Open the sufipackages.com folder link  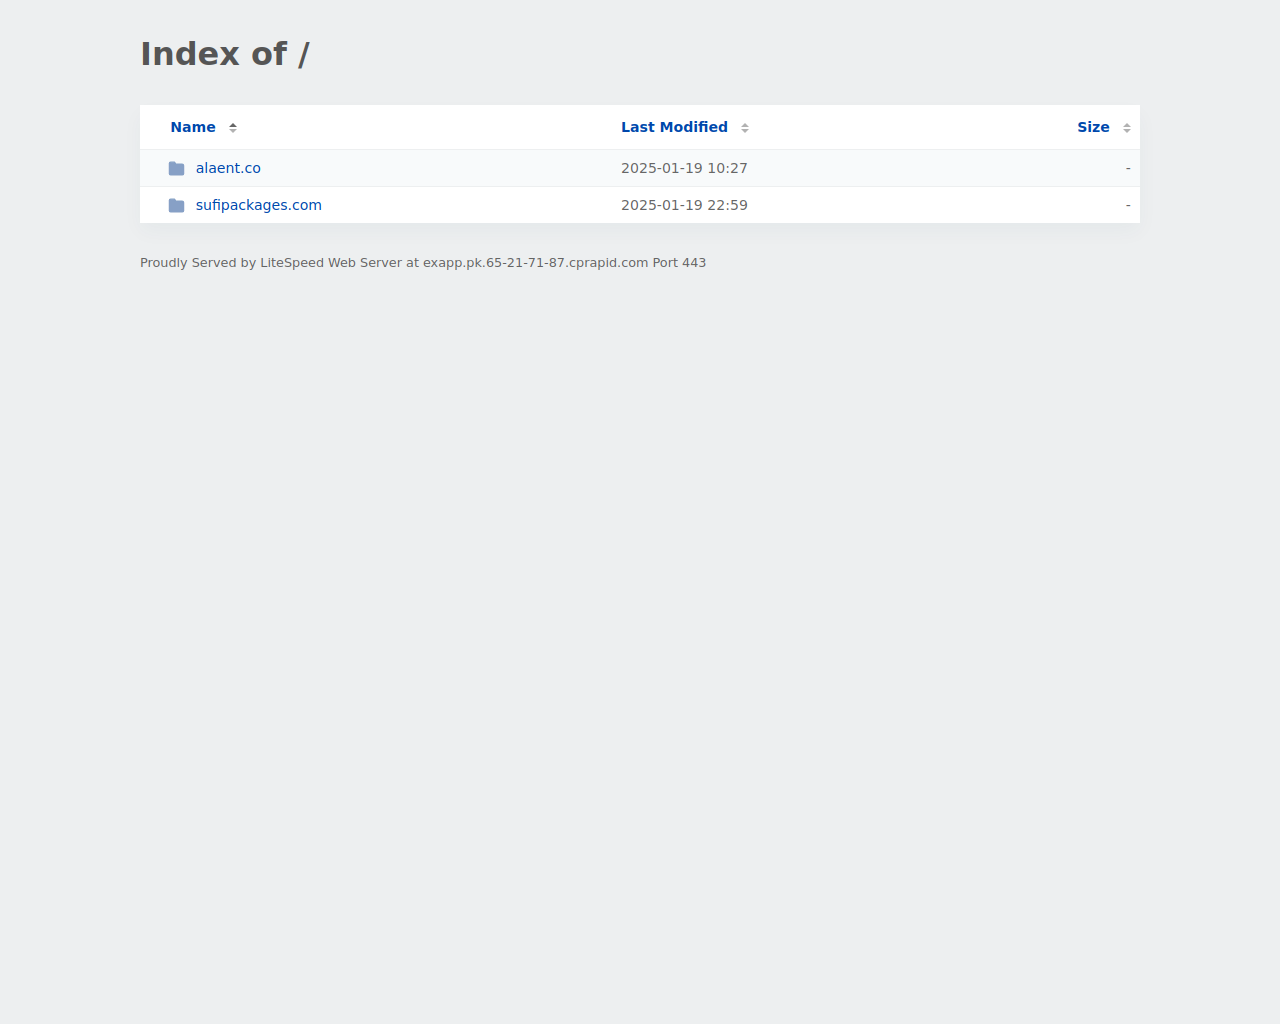coord(259,205)
